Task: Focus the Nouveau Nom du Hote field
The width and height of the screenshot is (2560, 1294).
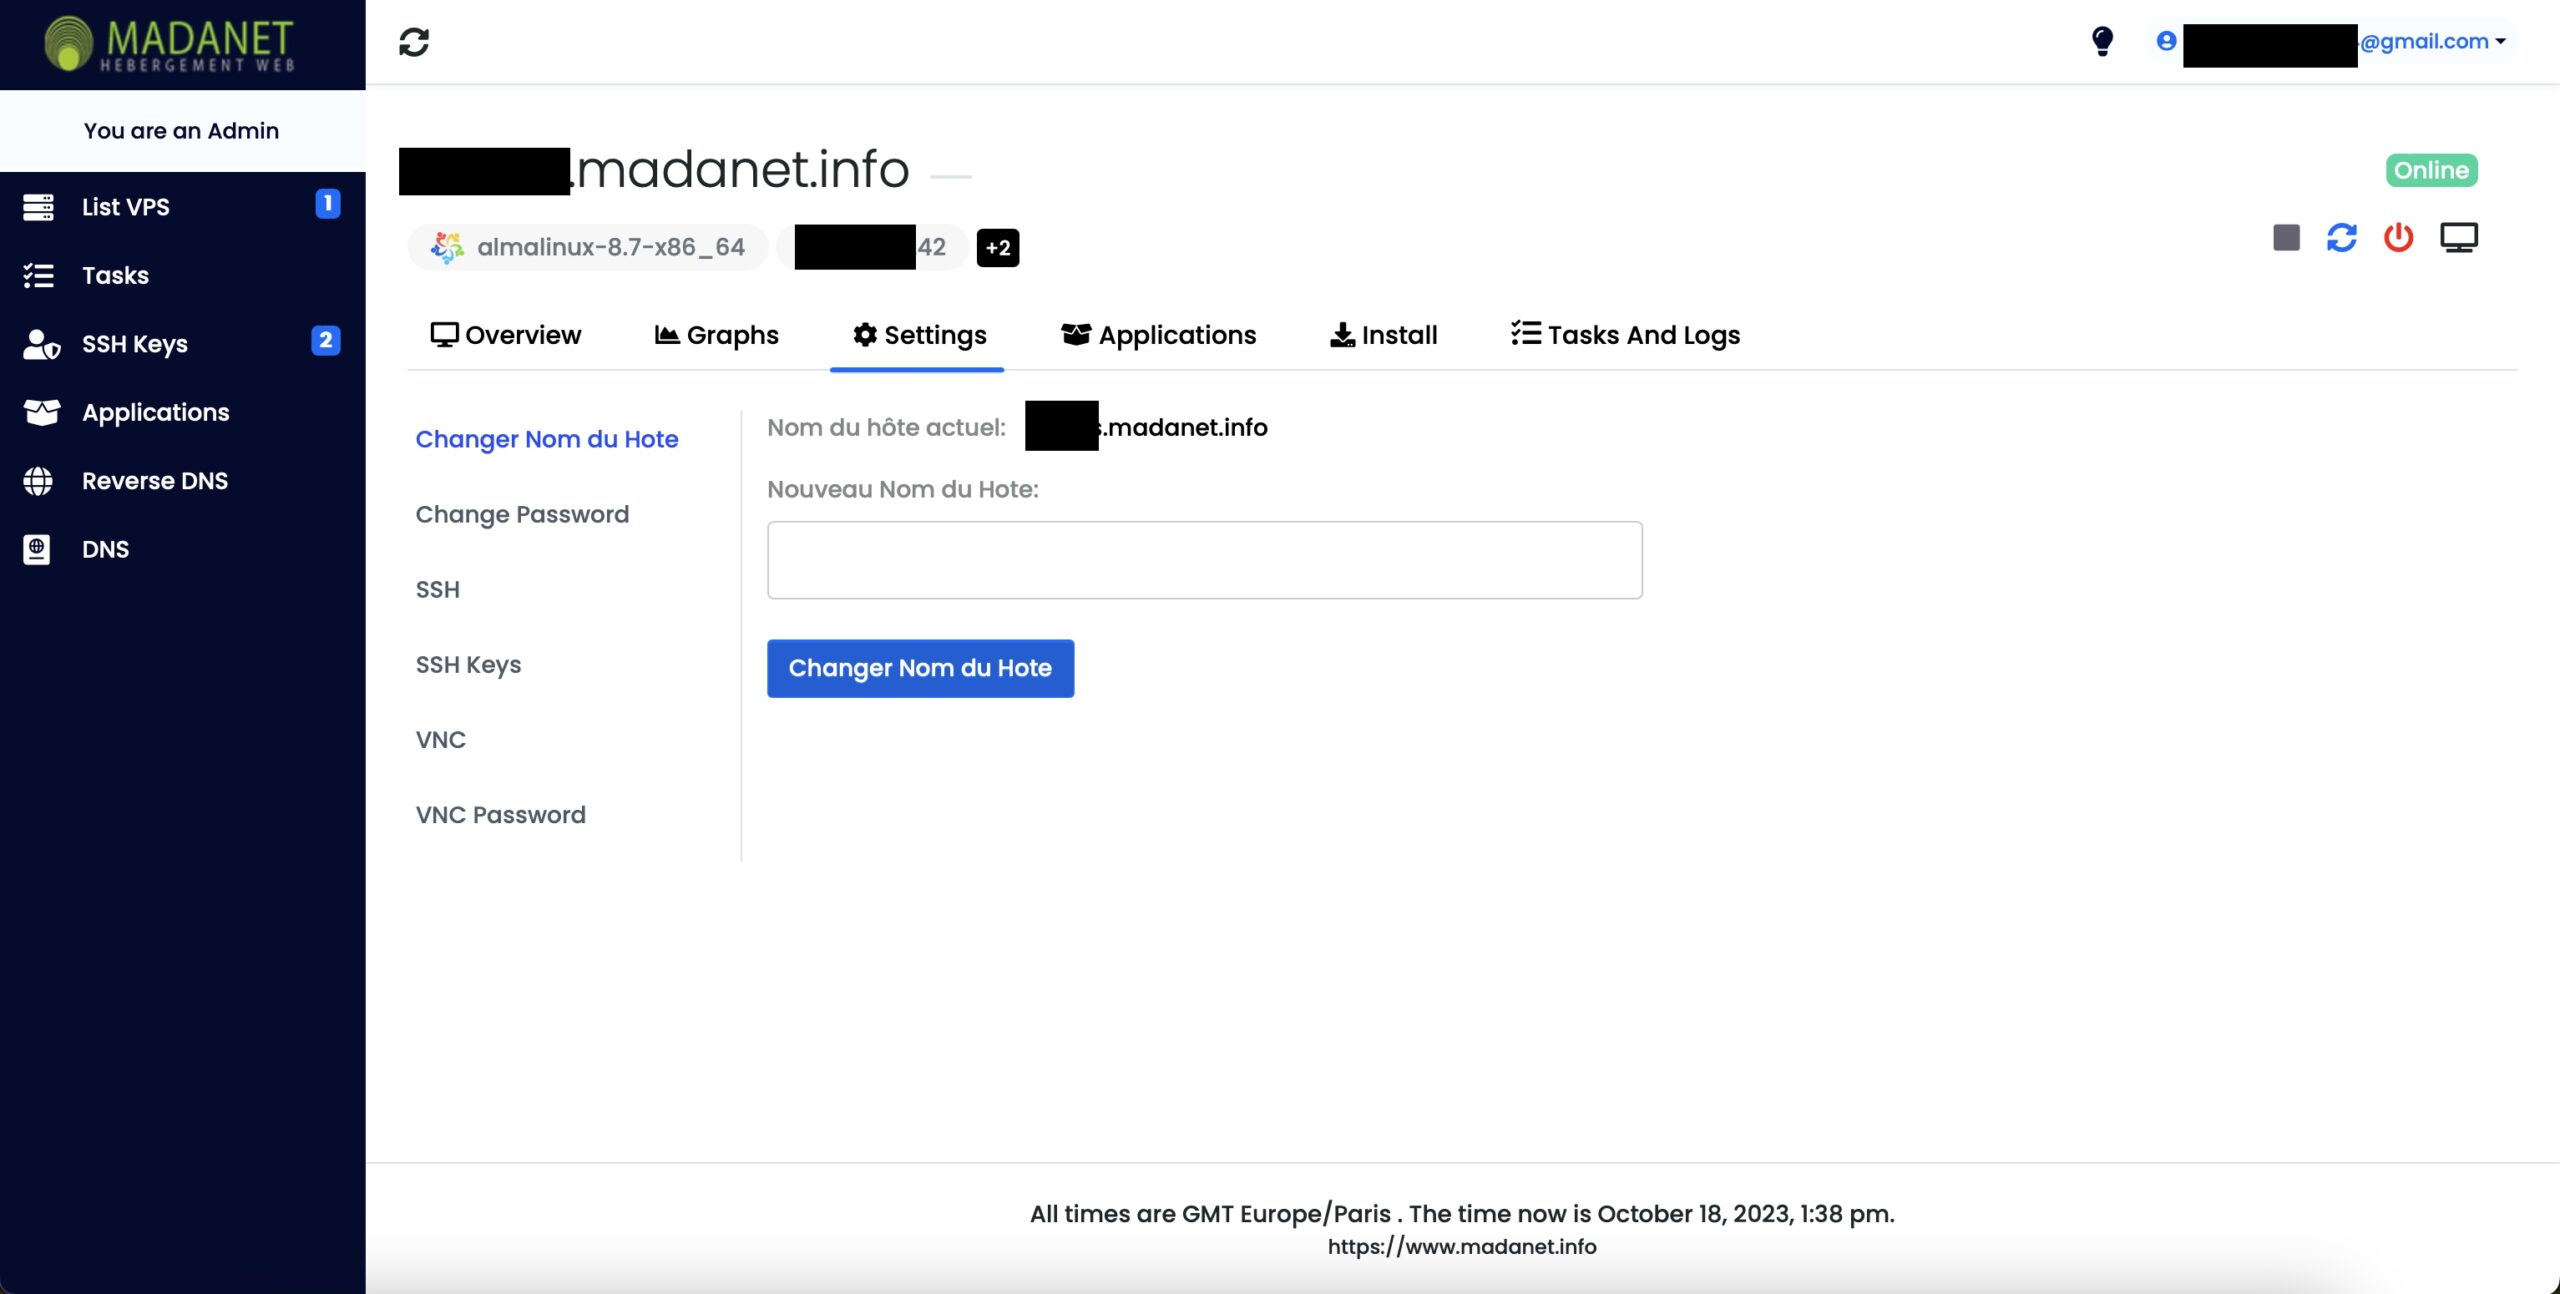Action: coord(1204,560)
